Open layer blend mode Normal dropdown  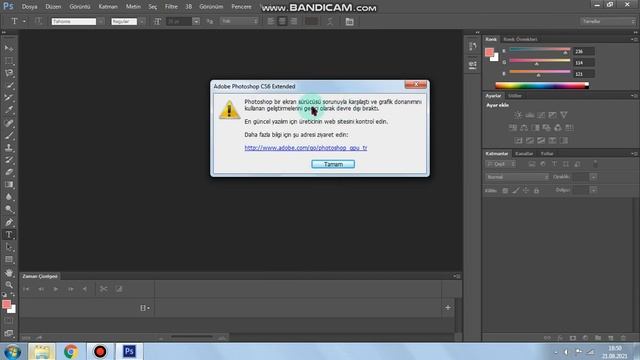pyautogui.click(x=517, y=177)
